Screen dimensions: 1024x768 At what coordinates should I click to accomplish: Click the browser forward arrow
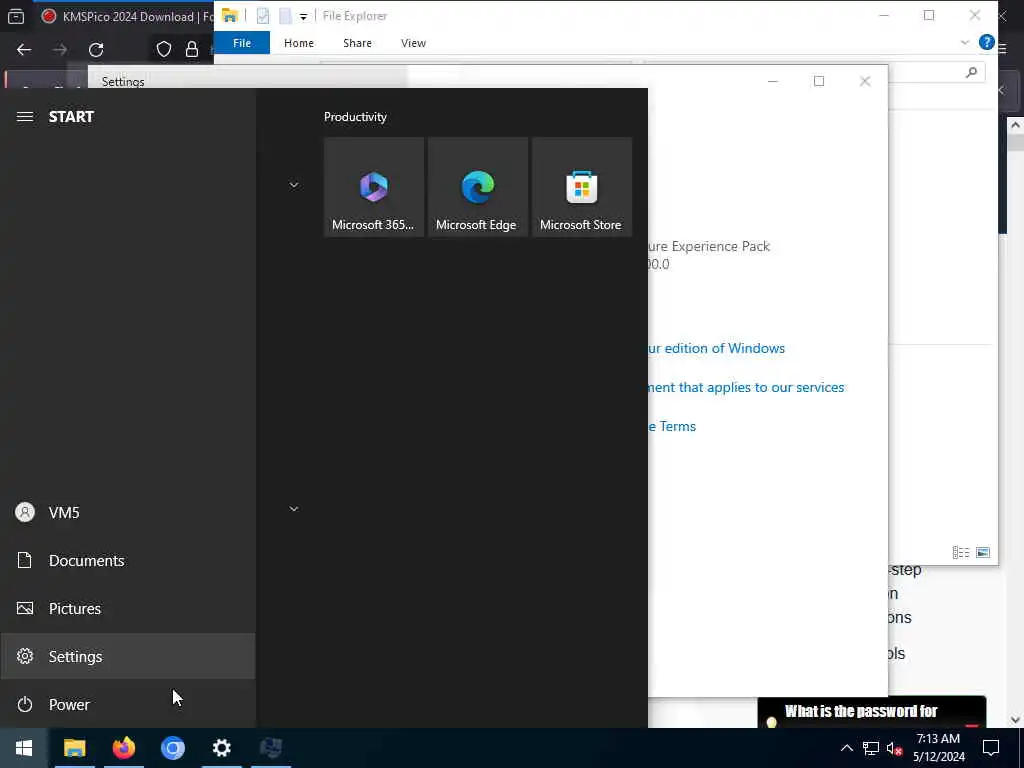[x=60, y=50]
